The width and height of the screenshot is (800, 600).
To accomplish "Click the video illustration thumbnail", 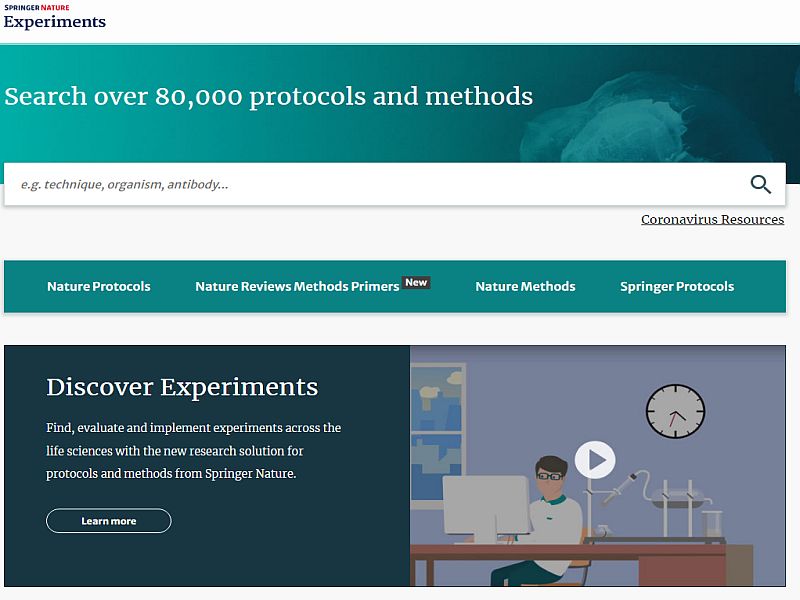I will (597, 466).
